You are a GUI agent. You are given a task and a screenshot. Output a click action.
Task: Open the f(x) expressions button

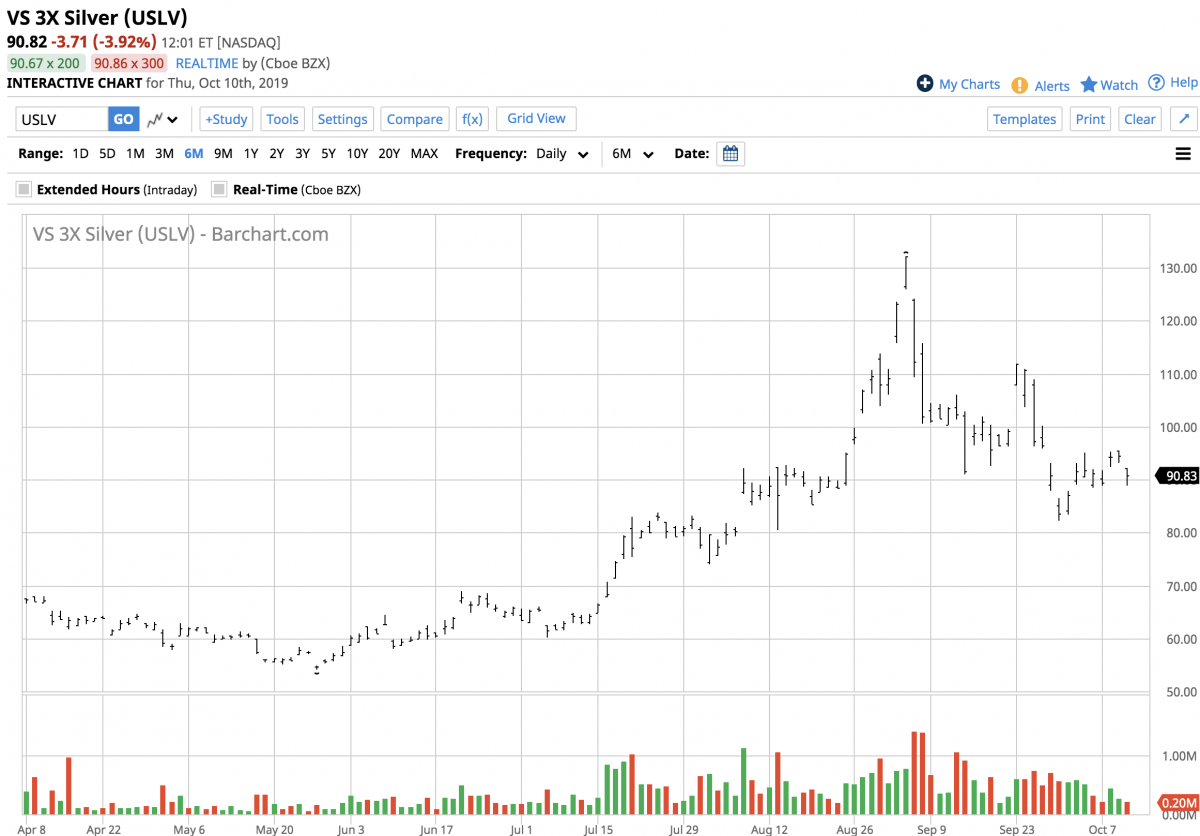pyautogui.click(x=471, y=119)
